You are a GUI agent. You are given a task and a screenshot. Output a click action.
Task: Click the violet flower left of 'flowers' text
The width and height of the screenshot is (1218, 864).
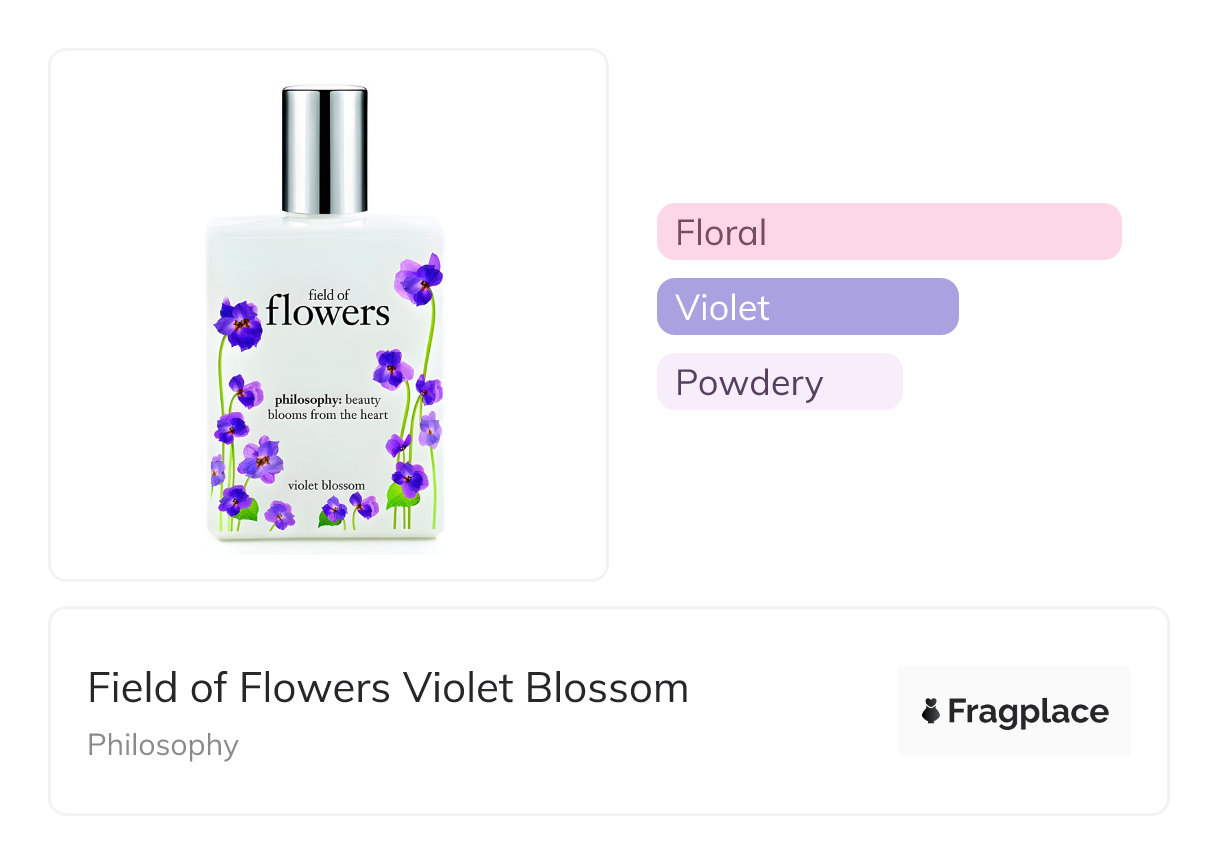(x=238, y=322)
